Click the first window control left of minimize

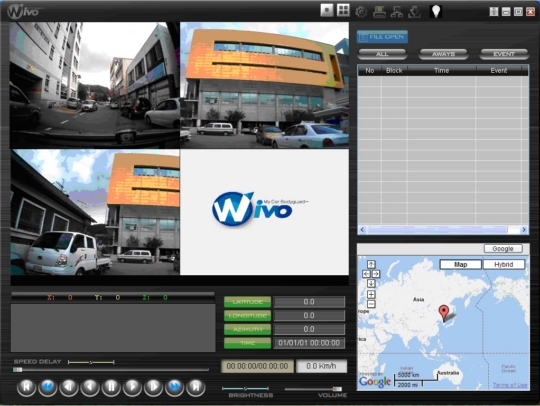(x=494, y=12)
